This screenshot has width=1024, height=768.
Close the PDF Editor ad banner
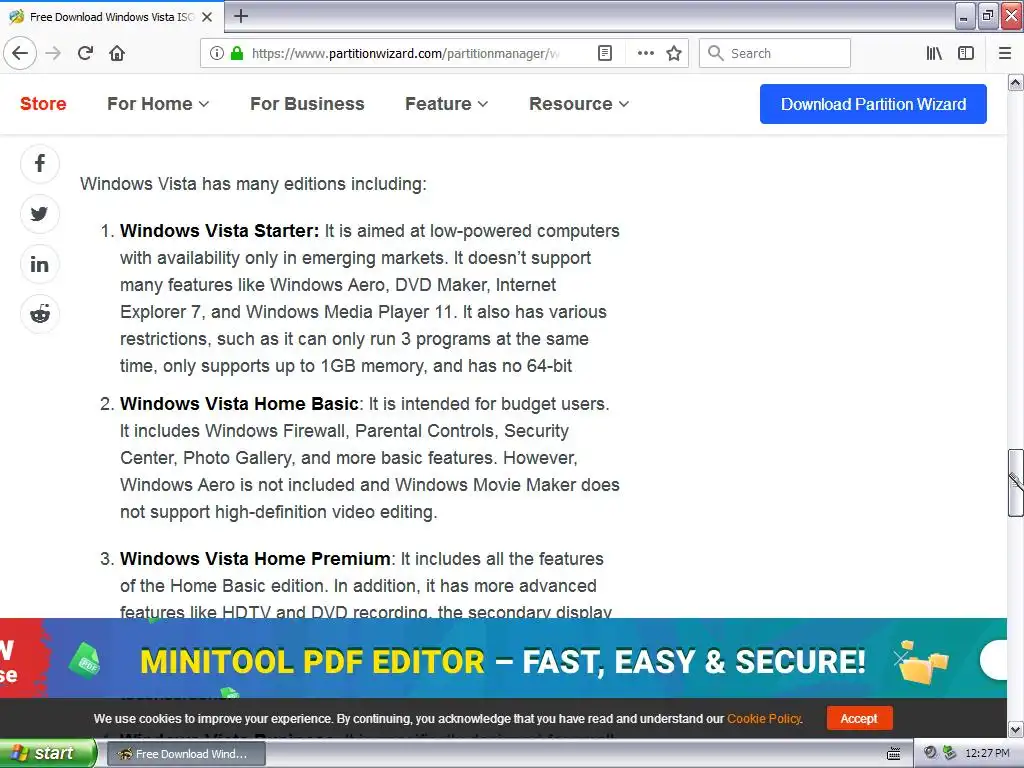click(994, 660)
